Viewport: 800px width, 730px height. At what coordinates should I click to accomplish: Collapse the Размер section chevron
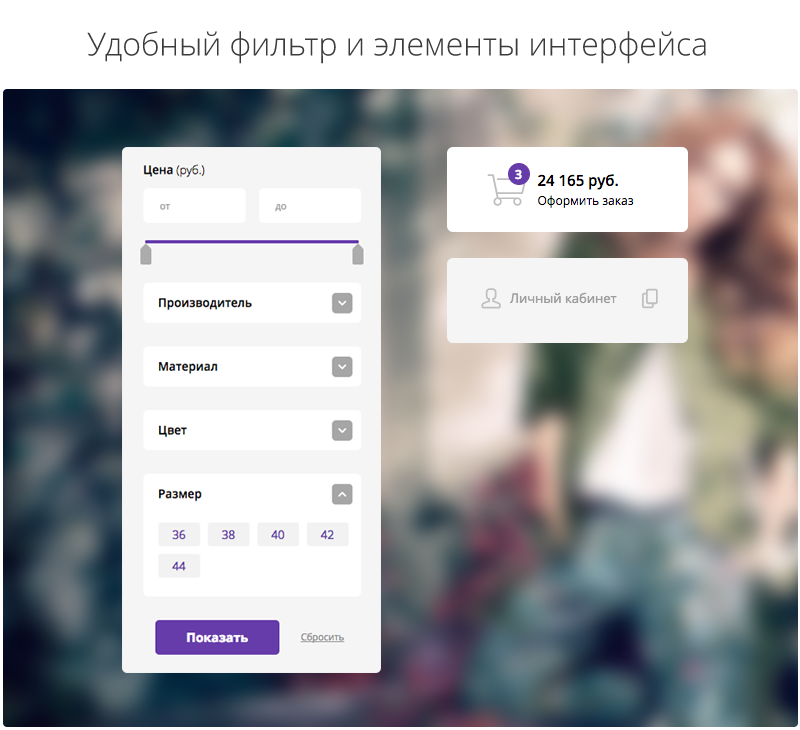(x=342, y=494)
